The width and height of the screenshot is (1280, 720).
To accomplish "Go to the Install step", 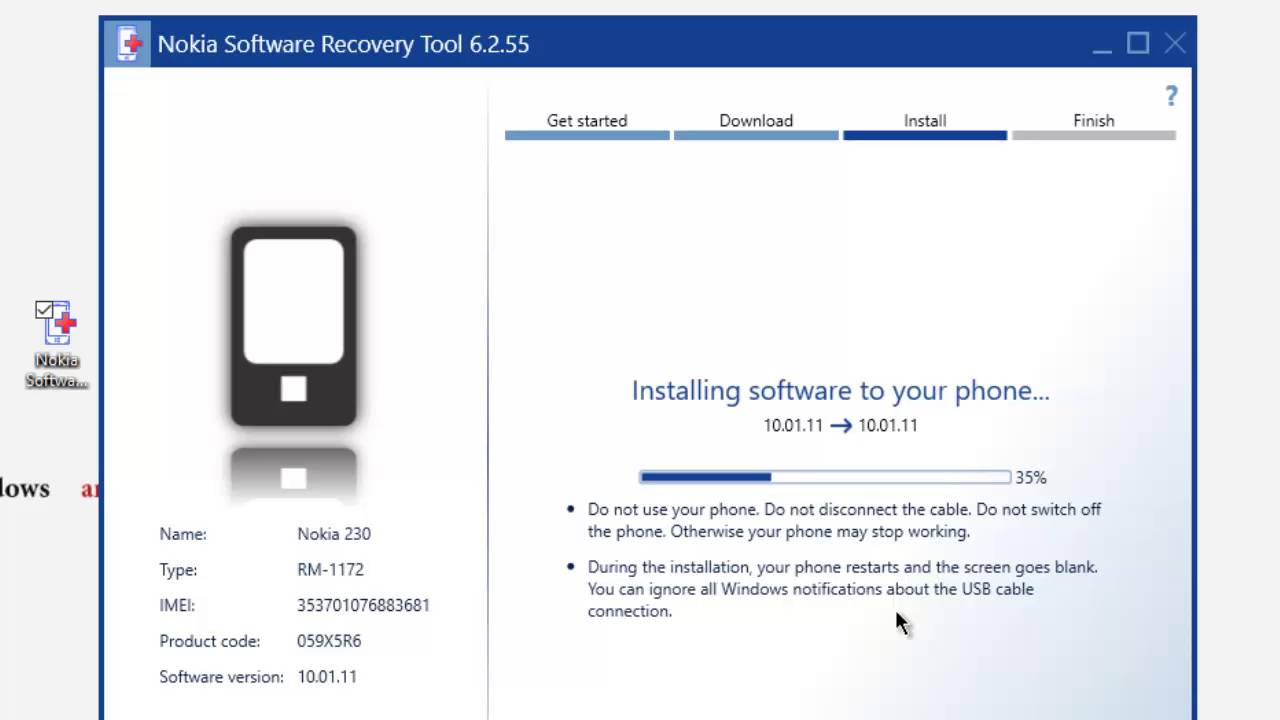I will point(925,125).
